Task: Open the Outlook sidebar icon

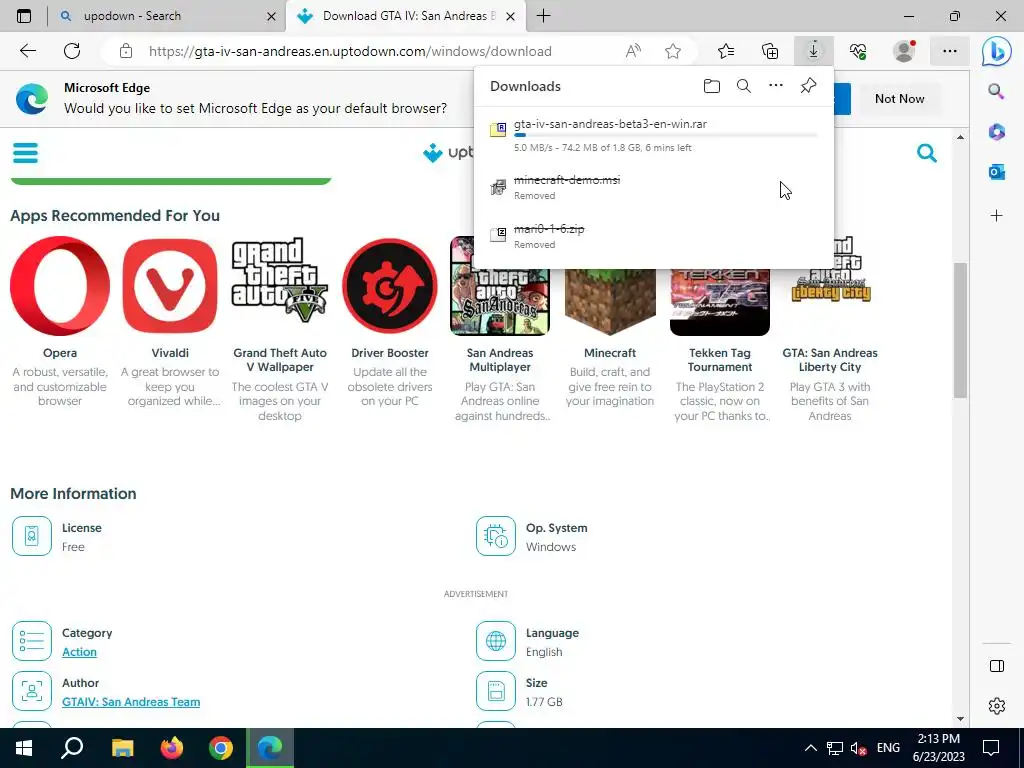Action: tap(996, 172)
